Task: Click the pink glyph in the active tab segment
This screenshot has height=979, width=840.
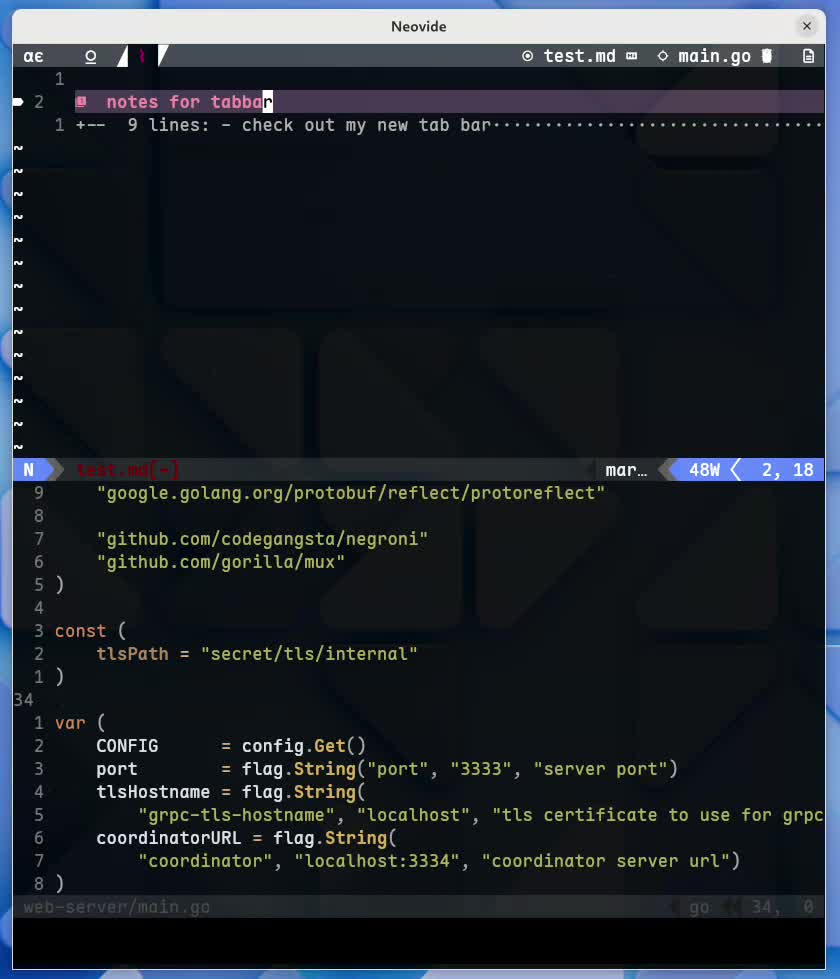Action: coord(142,56)
